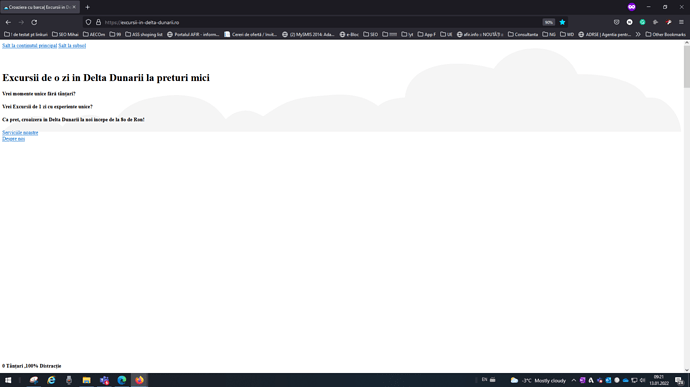Open the App F bookmark folder
The width and height of the screenshot is (690, 387).
pos(426,34)
